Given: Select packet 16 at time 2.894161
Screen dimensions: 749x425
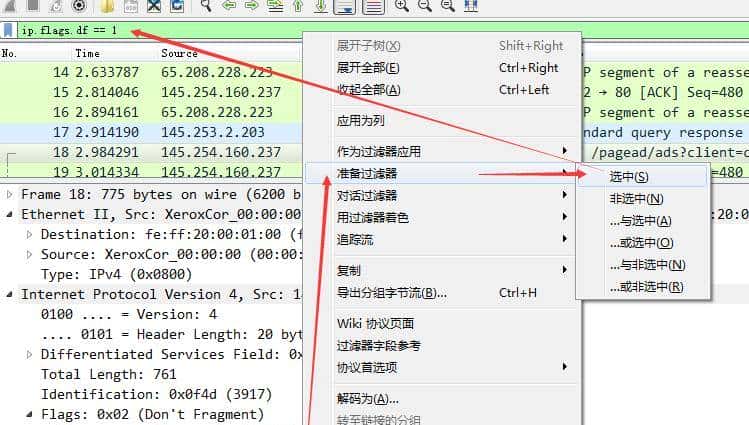Looking at the screenshot, I should click(151, 112).
